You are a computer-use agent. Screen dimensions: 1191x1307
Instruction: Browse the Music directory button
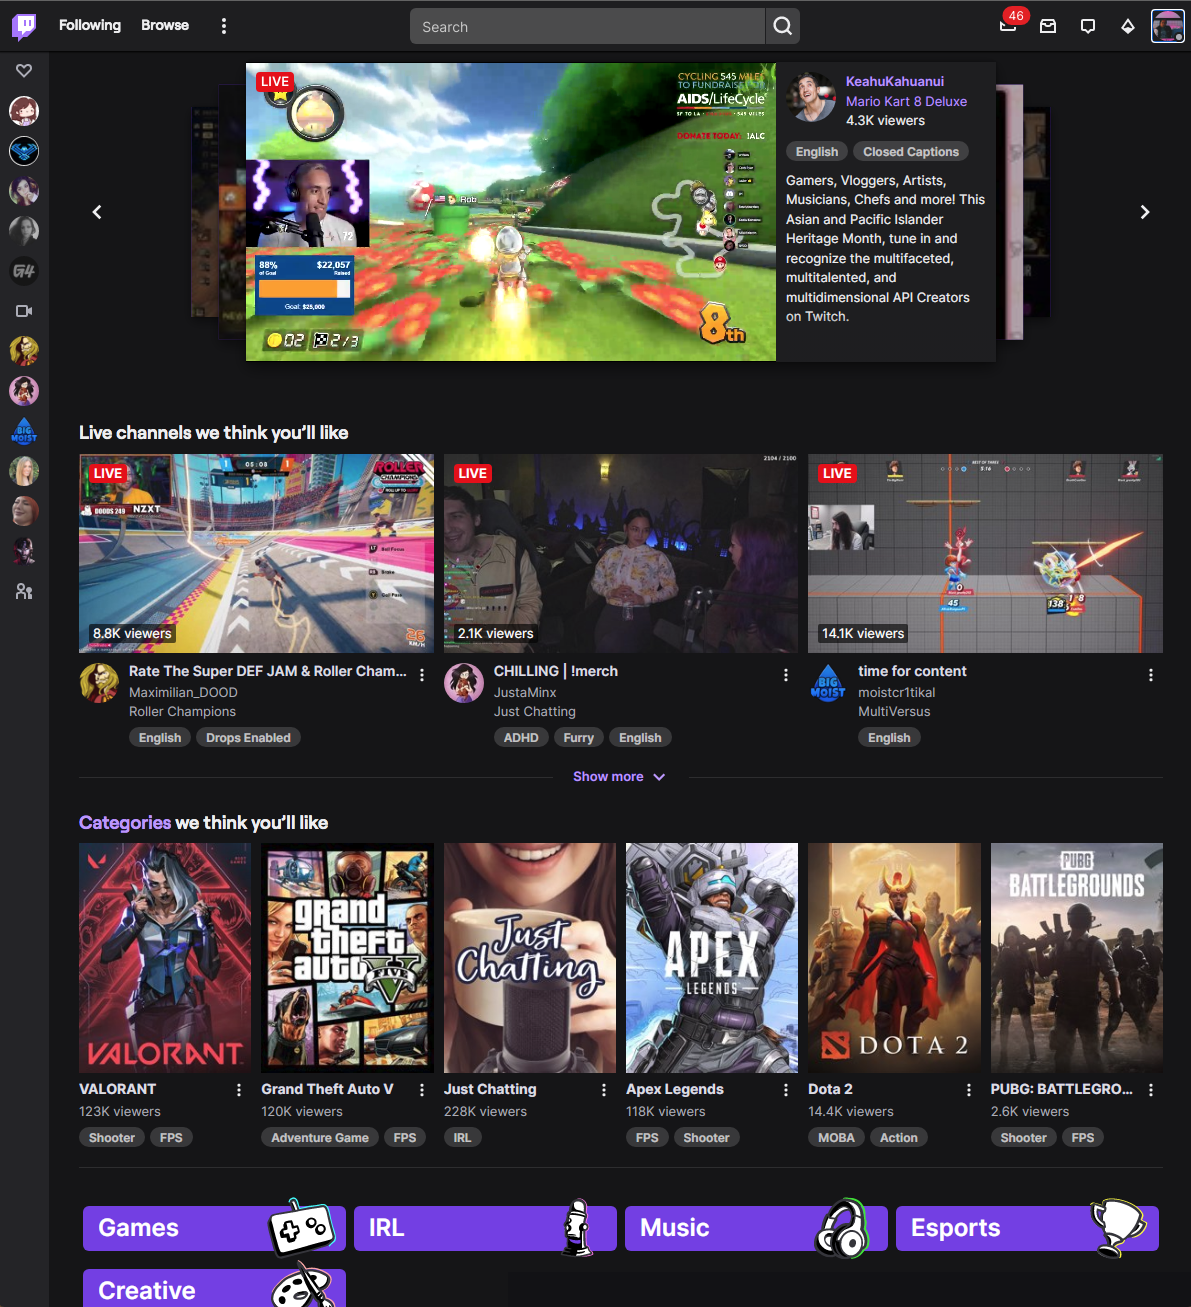click(x=756, y=1228)
